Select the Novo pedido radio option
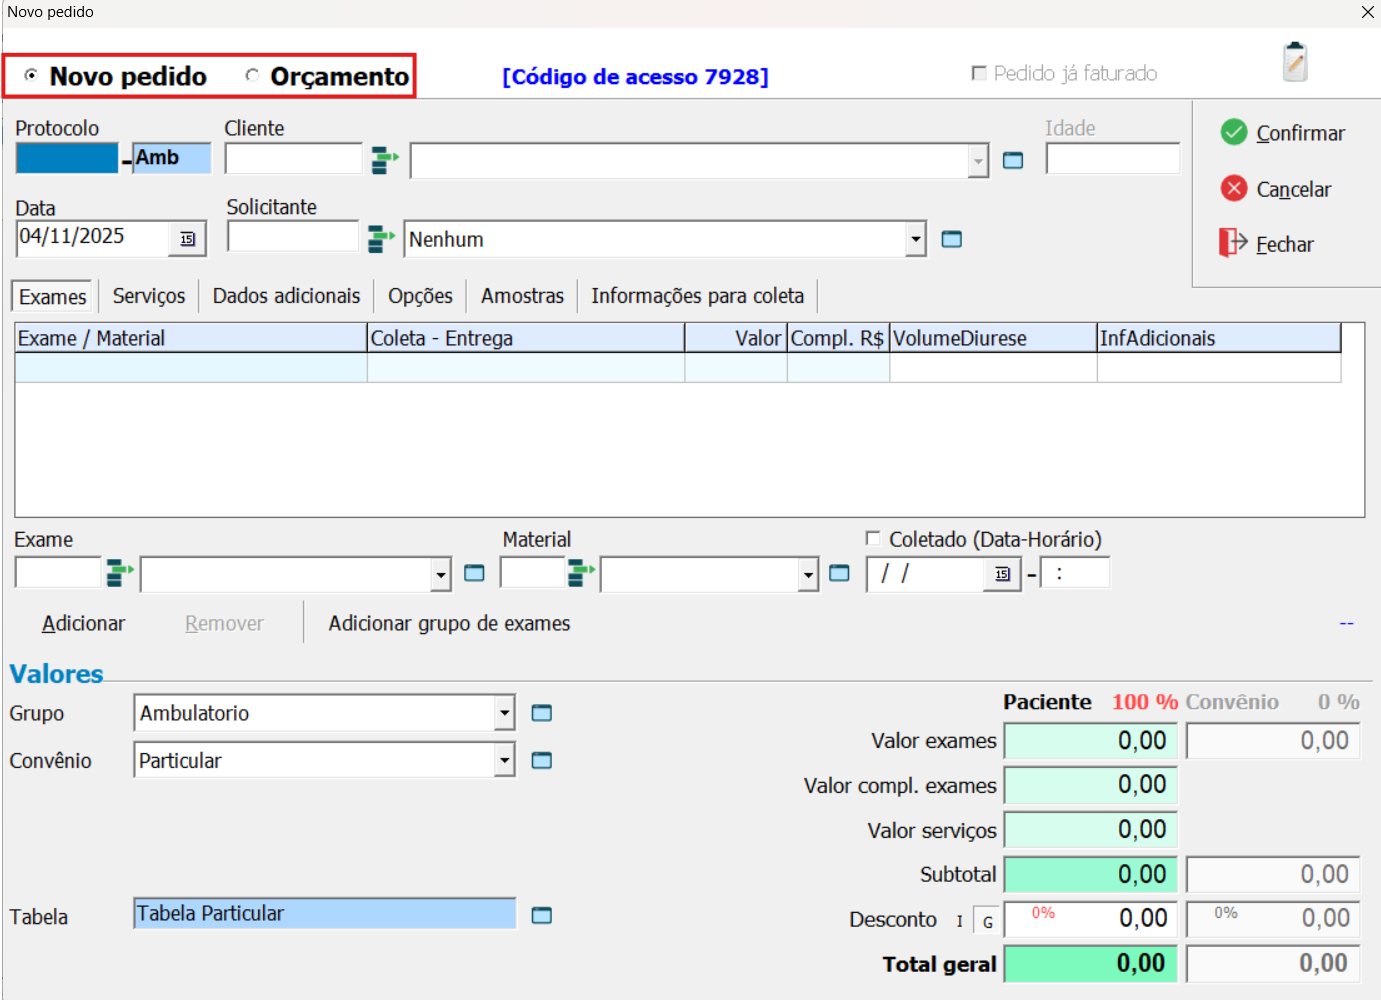This screenshot has height=1000, width=1381. [x=31, y=76]
